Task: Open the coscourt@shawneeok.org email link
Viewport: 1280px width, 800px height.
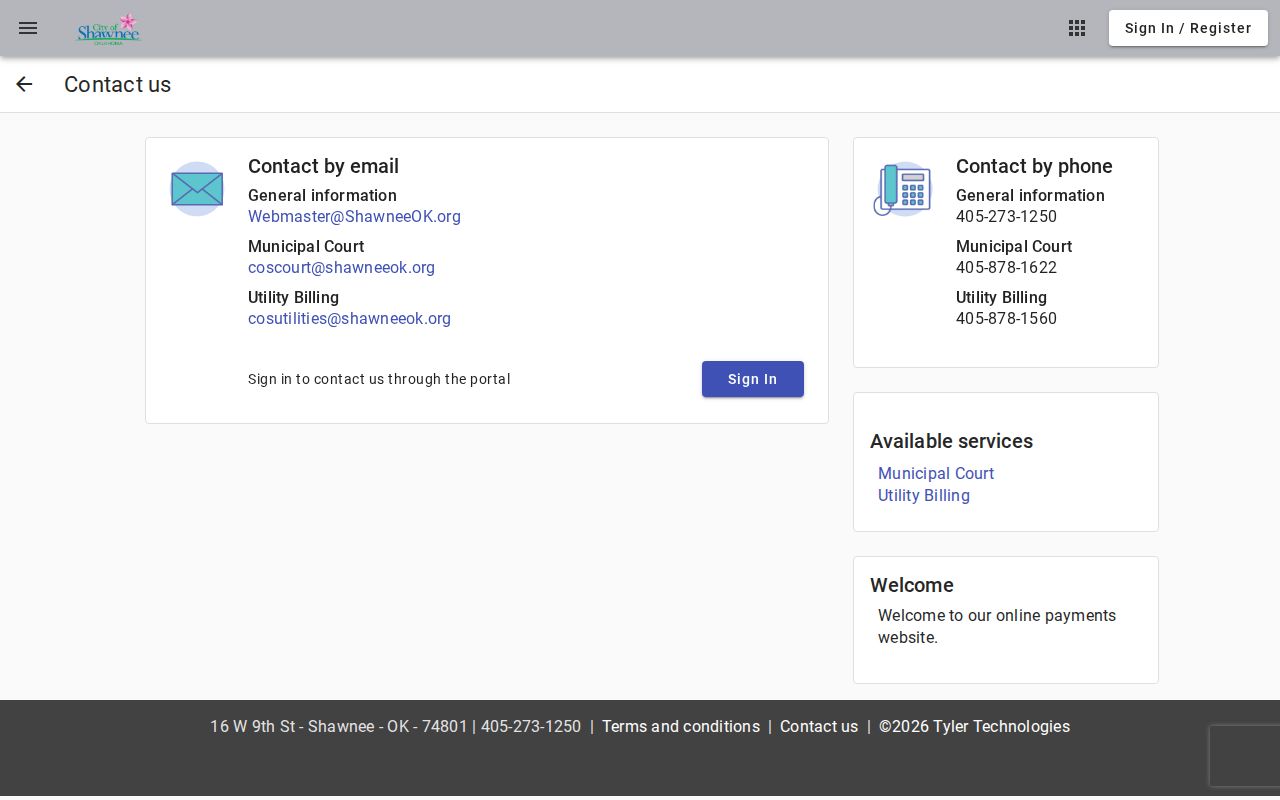Action: [x=341, y=268]
